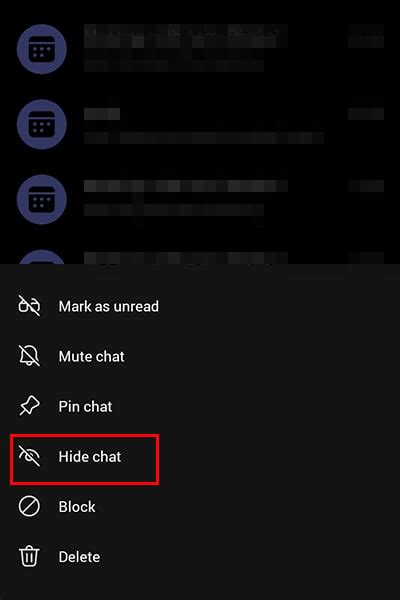Click the pushpin Pin chat icon
400x600 pixels.
coord(29,406)
